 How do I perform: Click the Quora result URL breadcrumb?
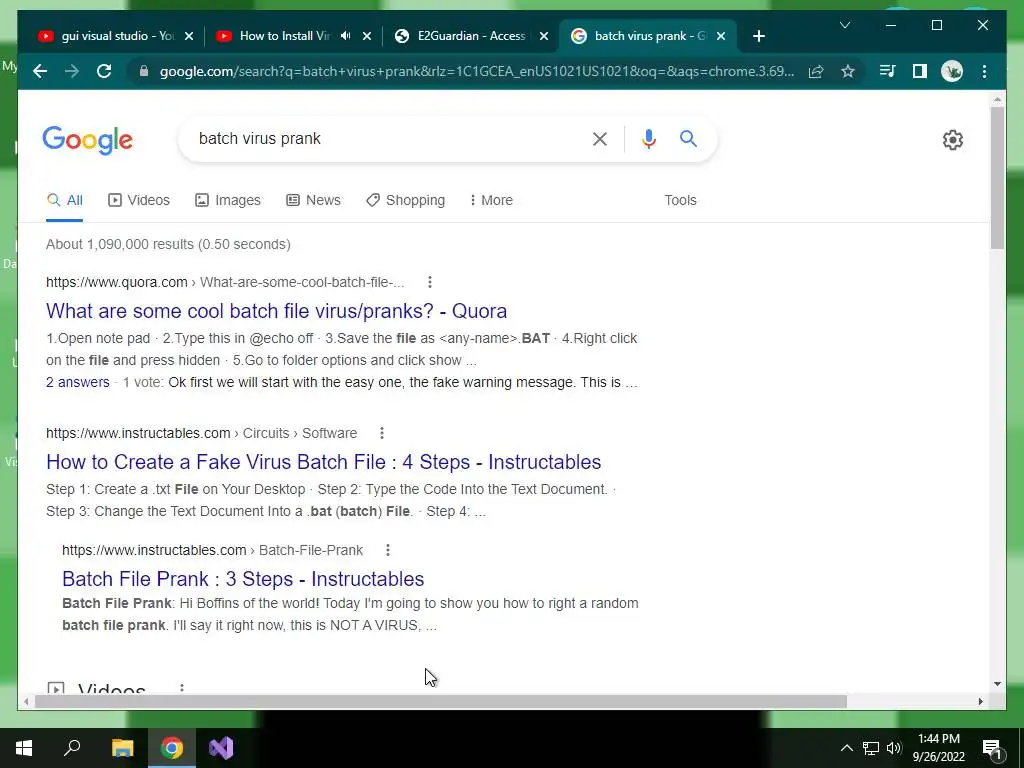coord(225,282)
